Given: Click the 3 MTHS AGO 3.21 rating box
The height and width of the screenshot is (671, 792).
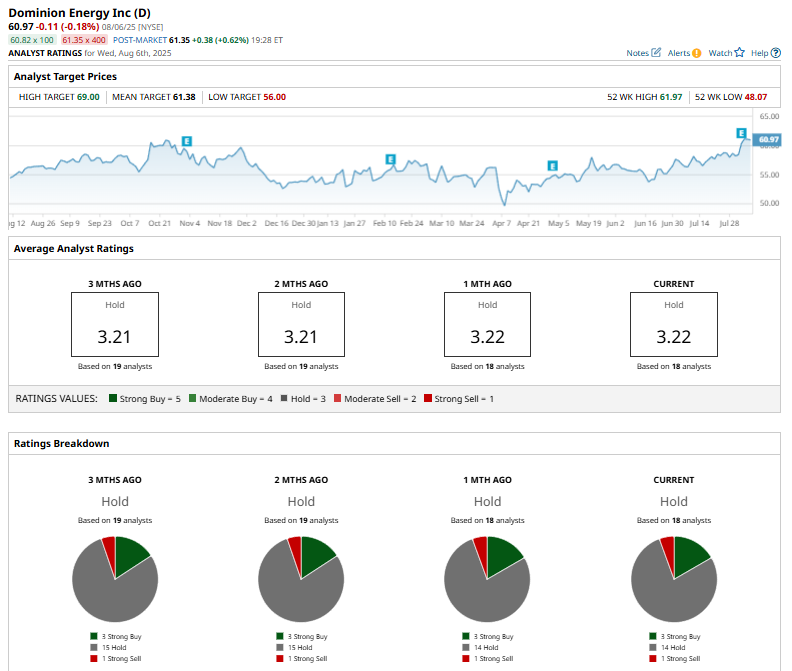Looking at the screenshot, I should [x=115, y=324].
